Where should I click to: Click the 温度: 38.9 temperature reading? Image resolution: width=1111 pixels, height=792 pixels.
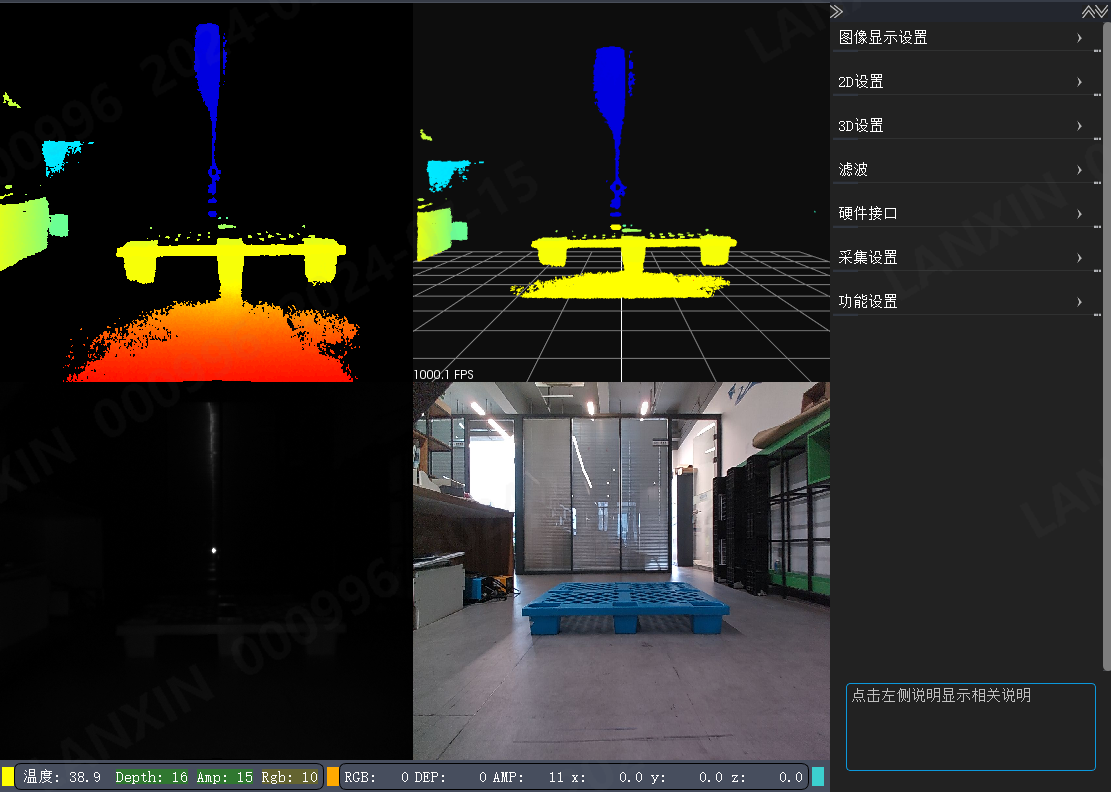(x=62, y=777)
